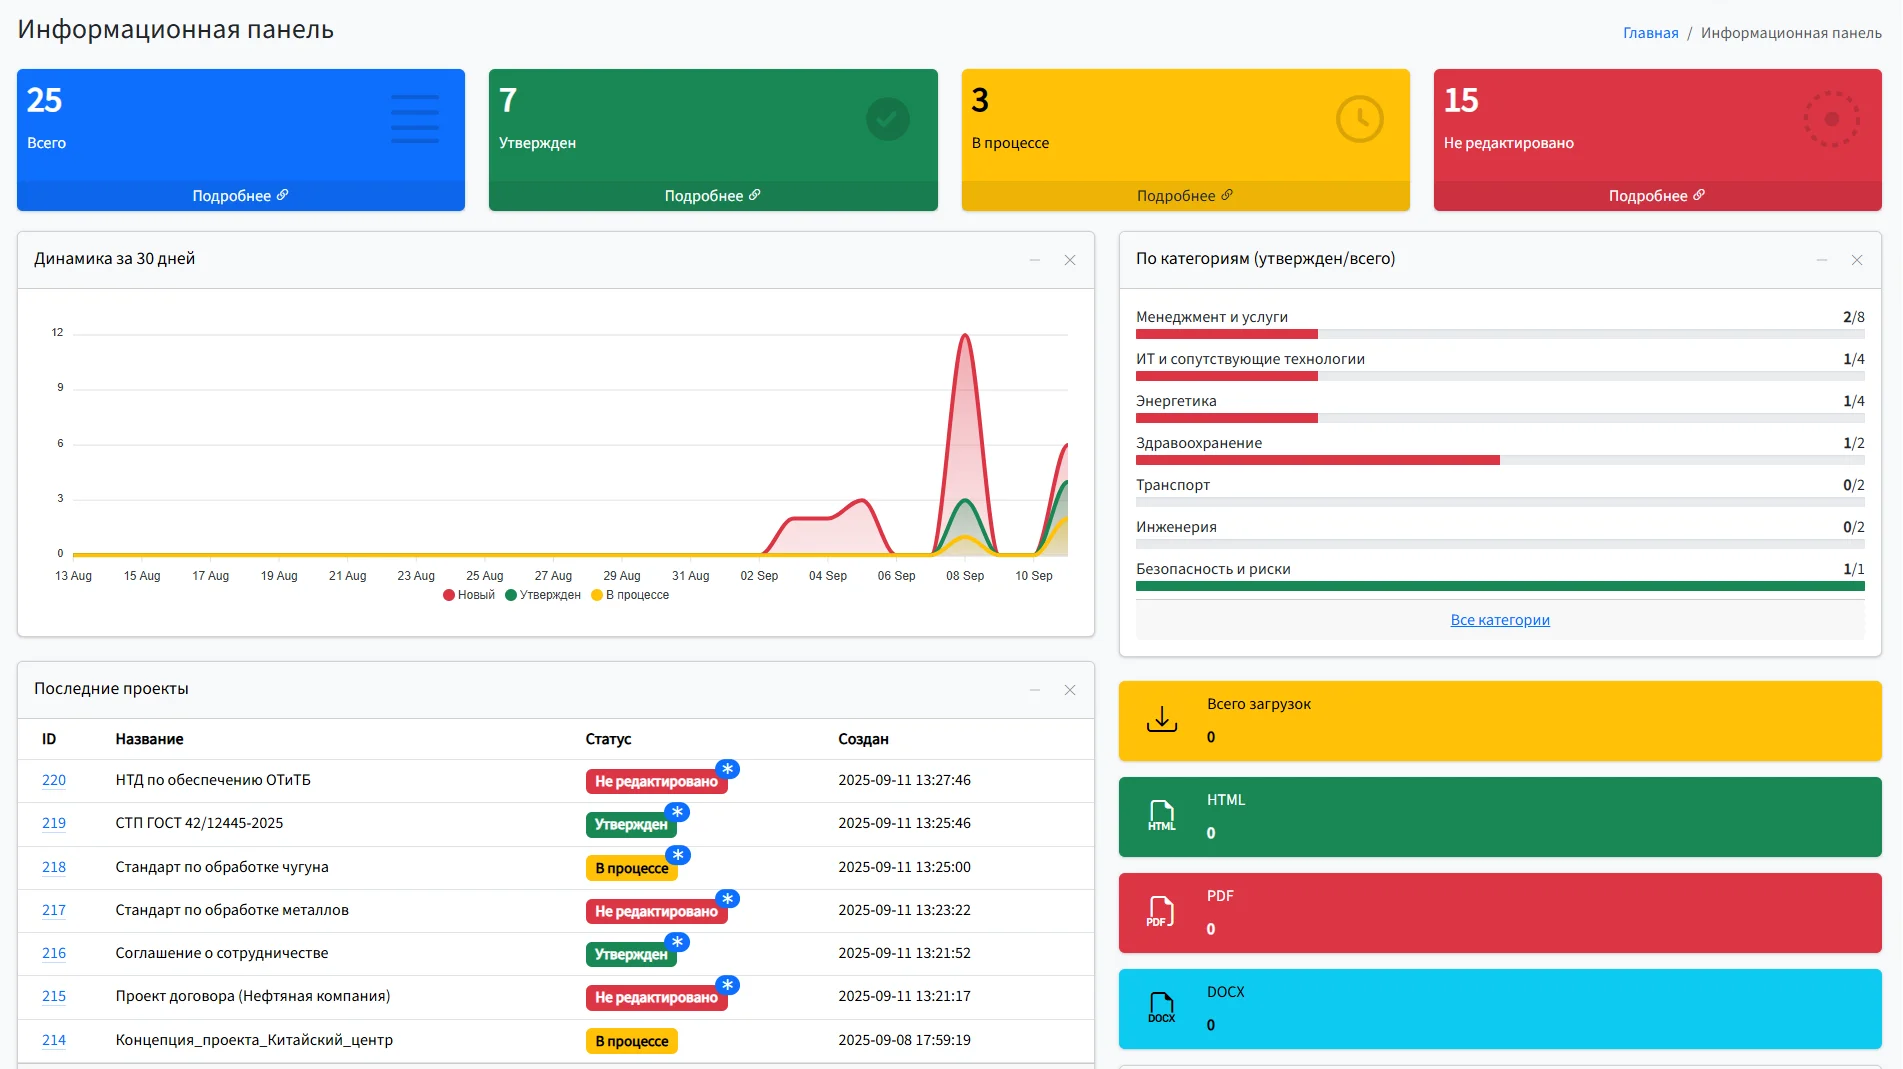Toggle В процессе series in chart legend
The height and width of the screenshot is (1069, 1903).
point(630,595)
